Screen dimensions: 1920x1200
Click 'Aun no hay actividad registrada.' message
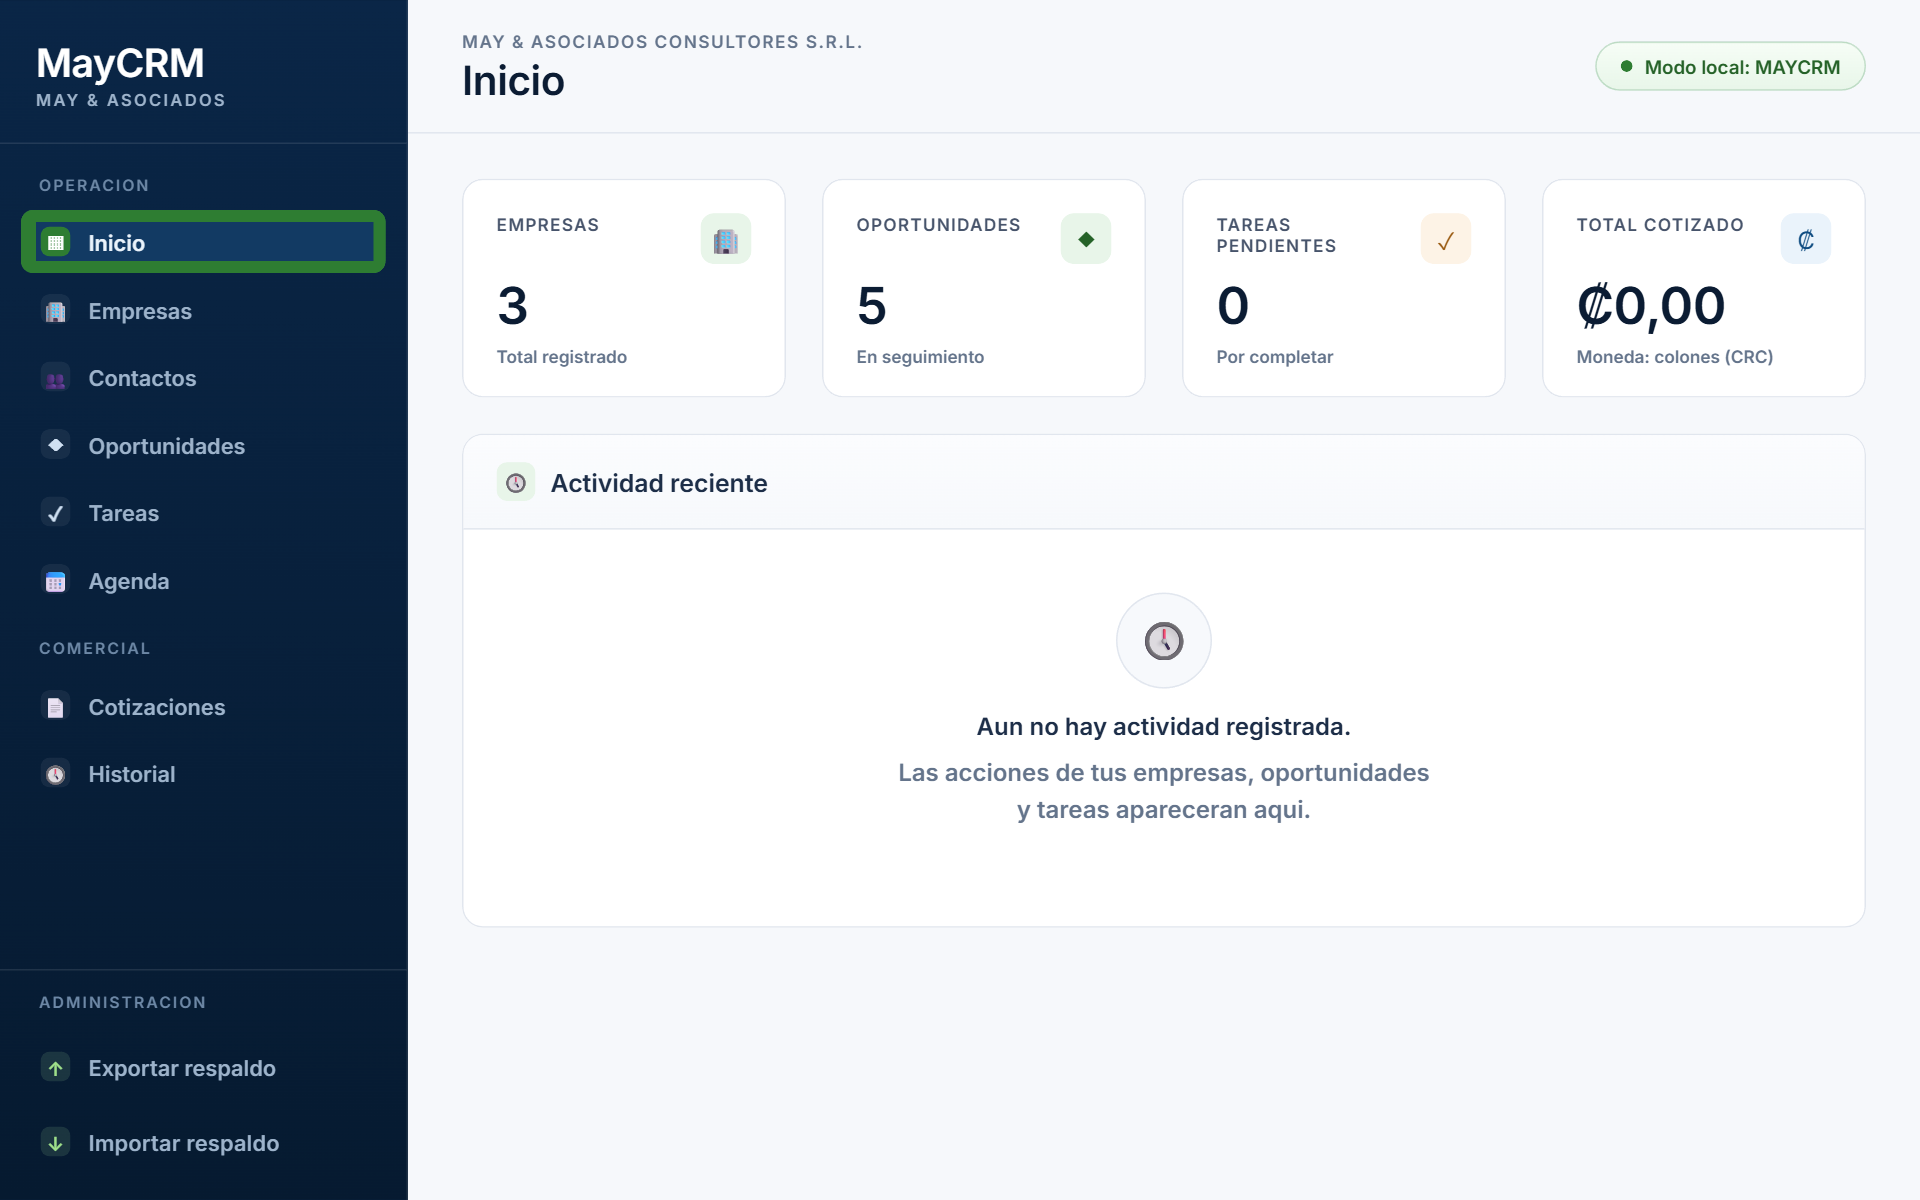point(1164,727)
